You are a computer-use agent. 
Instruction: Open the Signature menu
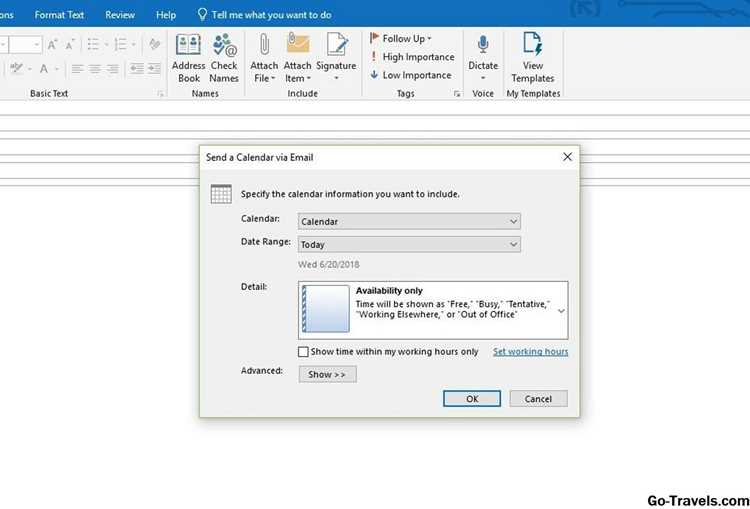click(x=336, y=58)
